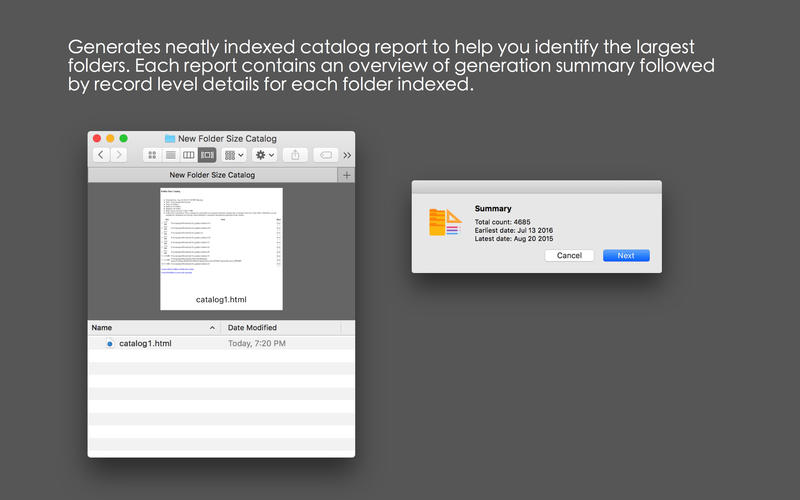This screenshot has width=800, height=500.
Task: Click the Earliest date: Jul 13 2016 line
Action: pos(514,230)
